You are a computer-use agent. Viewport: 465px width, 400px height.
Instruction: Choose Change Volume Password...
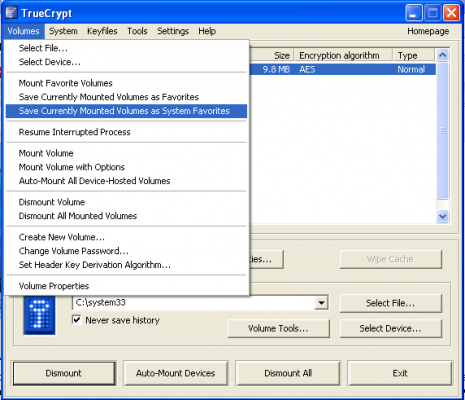pyautogui.click(x=126, y=251)
